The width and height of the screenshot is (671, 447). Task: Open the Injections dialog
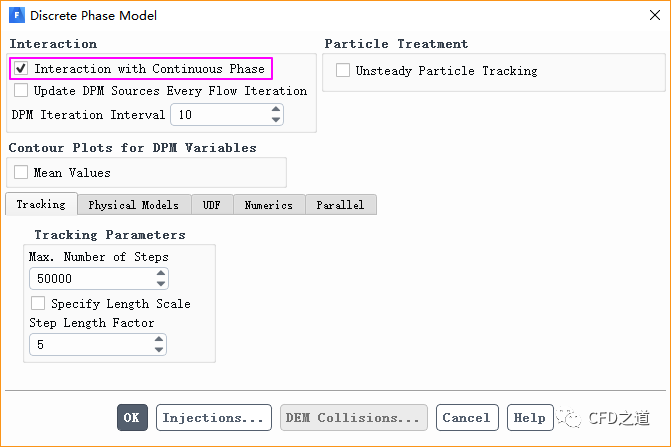click(x=213, y=417)
